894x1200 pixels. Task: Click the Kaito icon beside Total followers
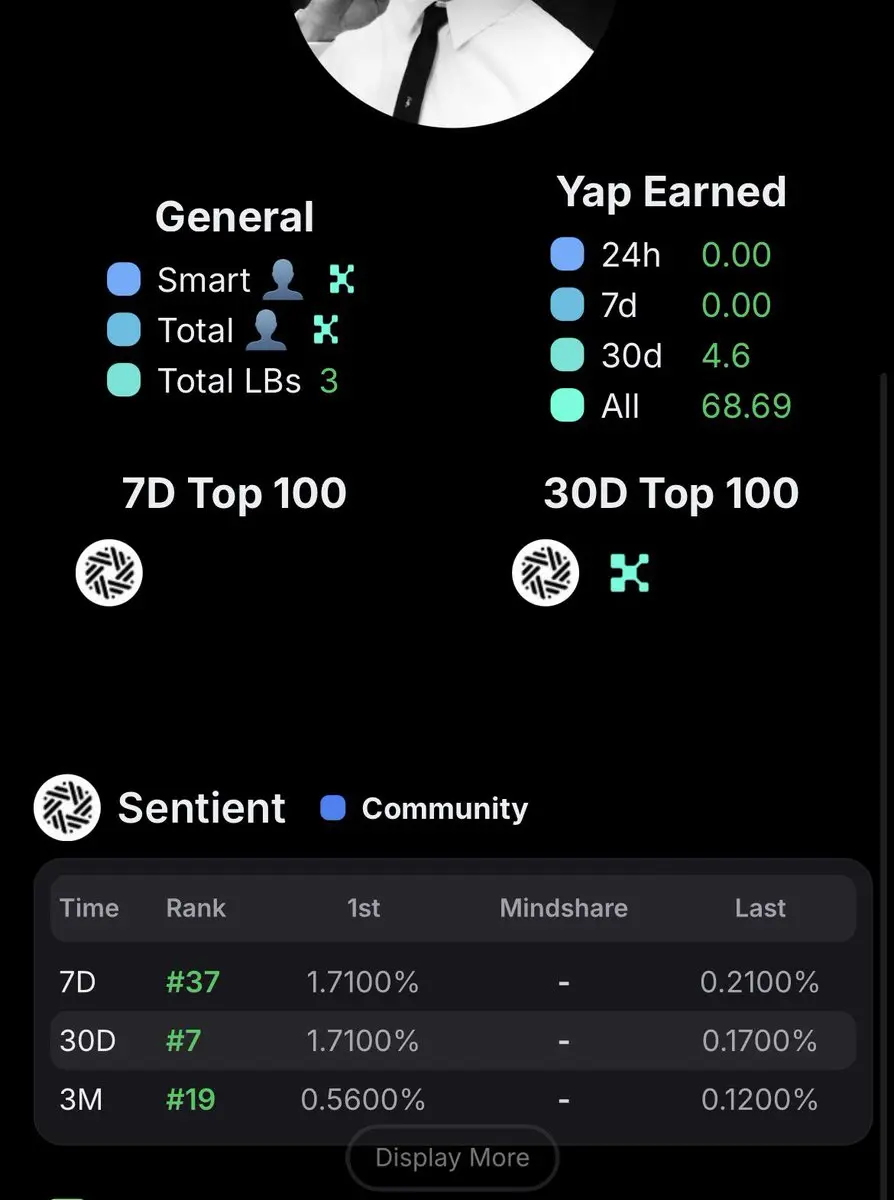click(x=326, y=329)
